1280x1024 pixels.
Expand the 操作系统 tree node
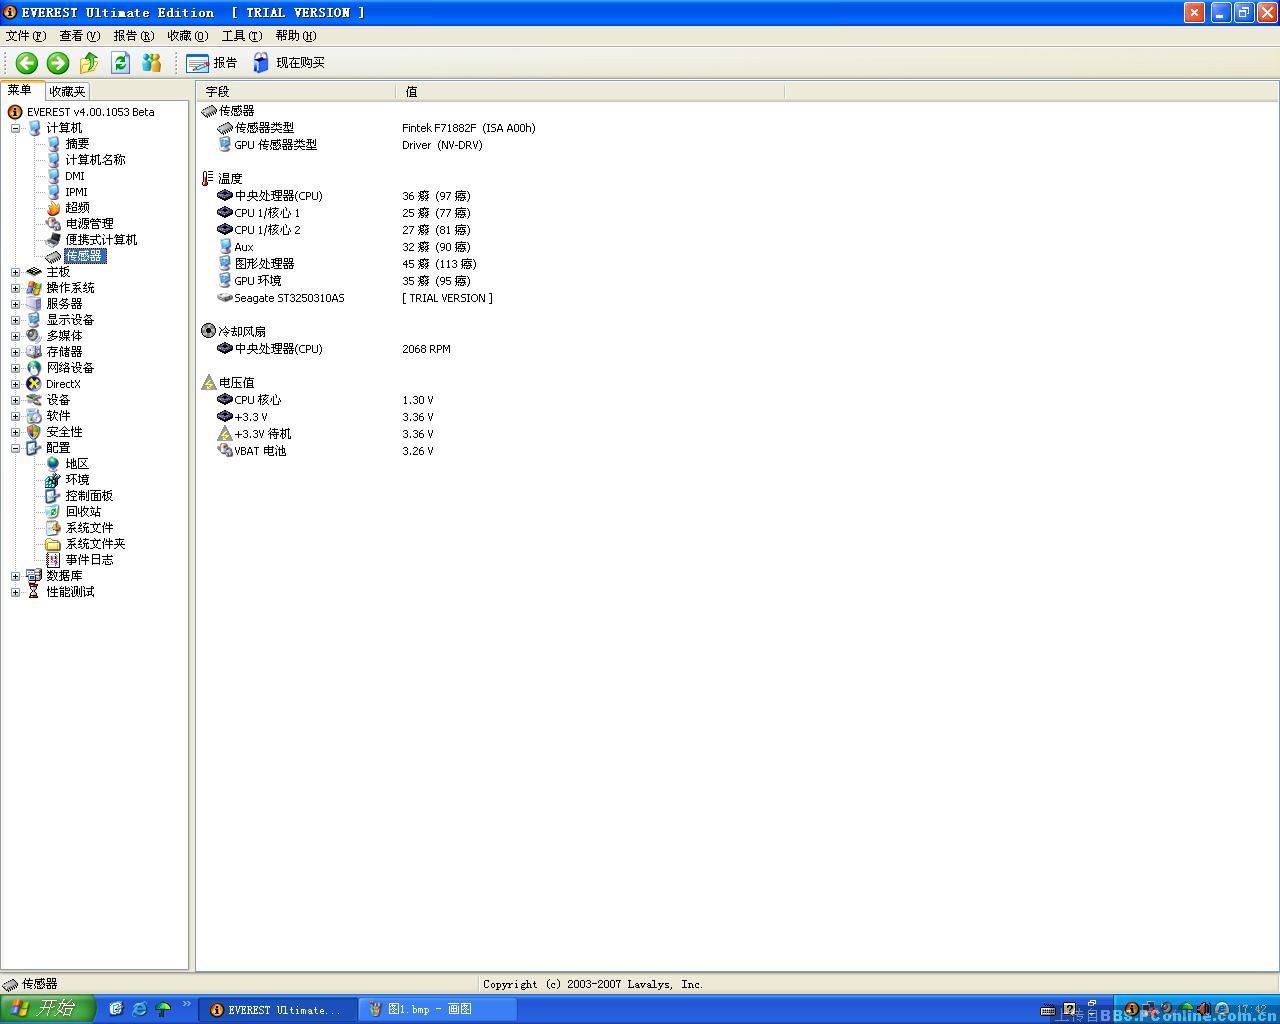pyautogui.click(x=15, y=288)
